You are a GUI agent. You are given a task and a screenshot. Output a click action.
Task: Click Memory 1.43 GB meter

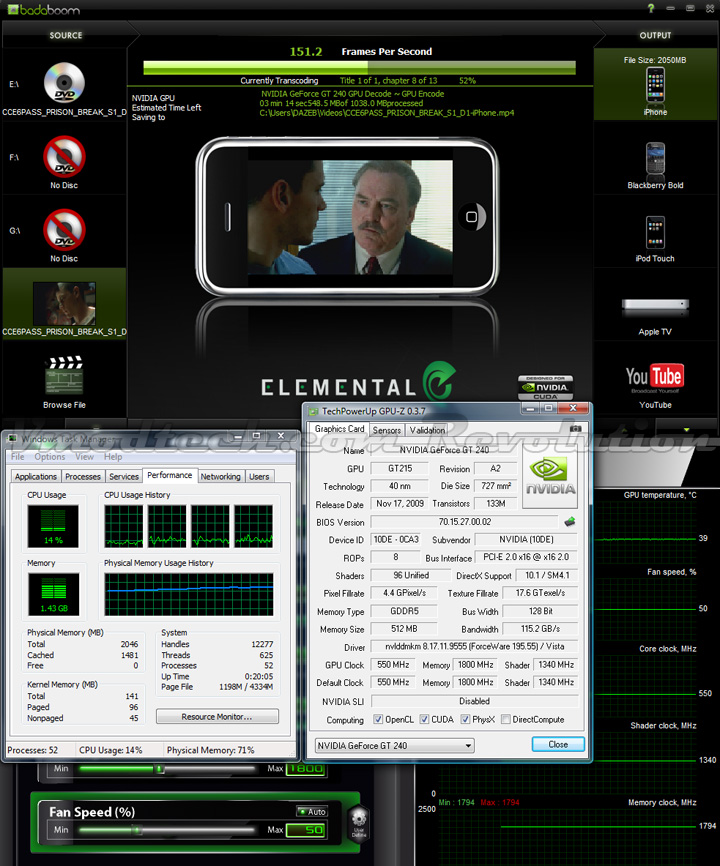pyautogui.click(x=54, y=594)
